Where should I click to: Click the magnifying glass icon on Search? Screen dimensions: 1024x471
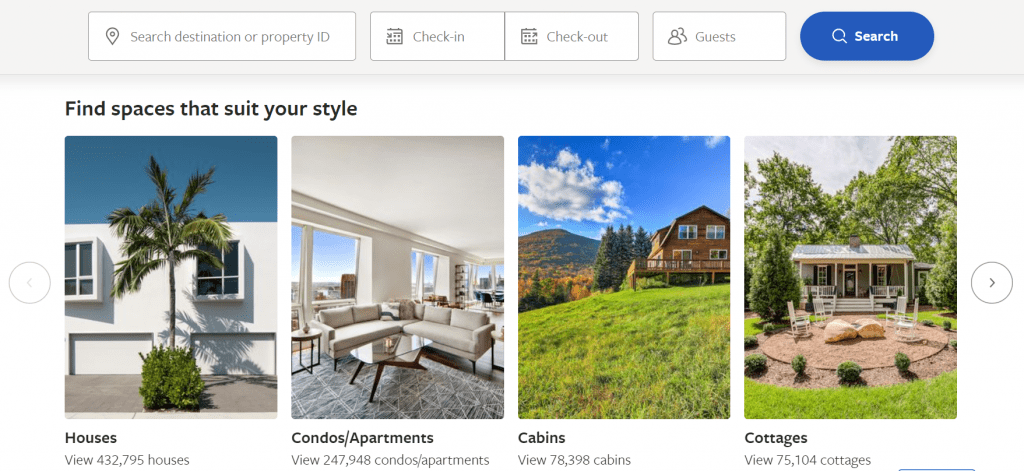point(839,36)
